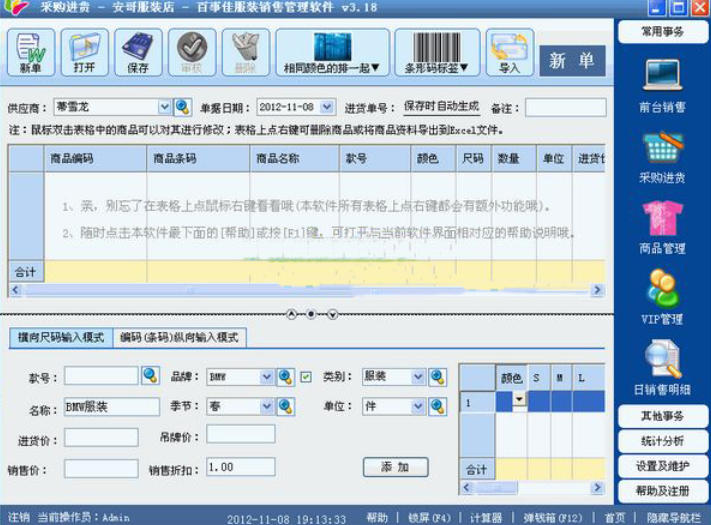Click the add icon beside 类别 dropdown

tap(438, 377)
